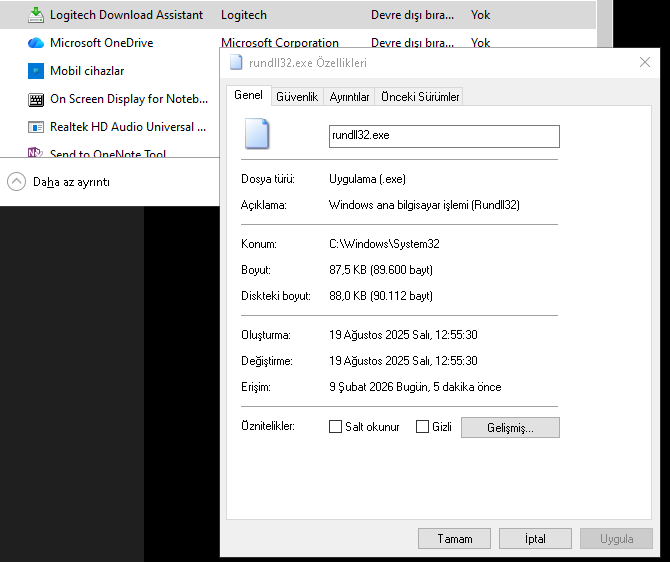This screenshot has width=670, height=562.
Task: Click the large rundll32.exe file icon
Action: 257,133
